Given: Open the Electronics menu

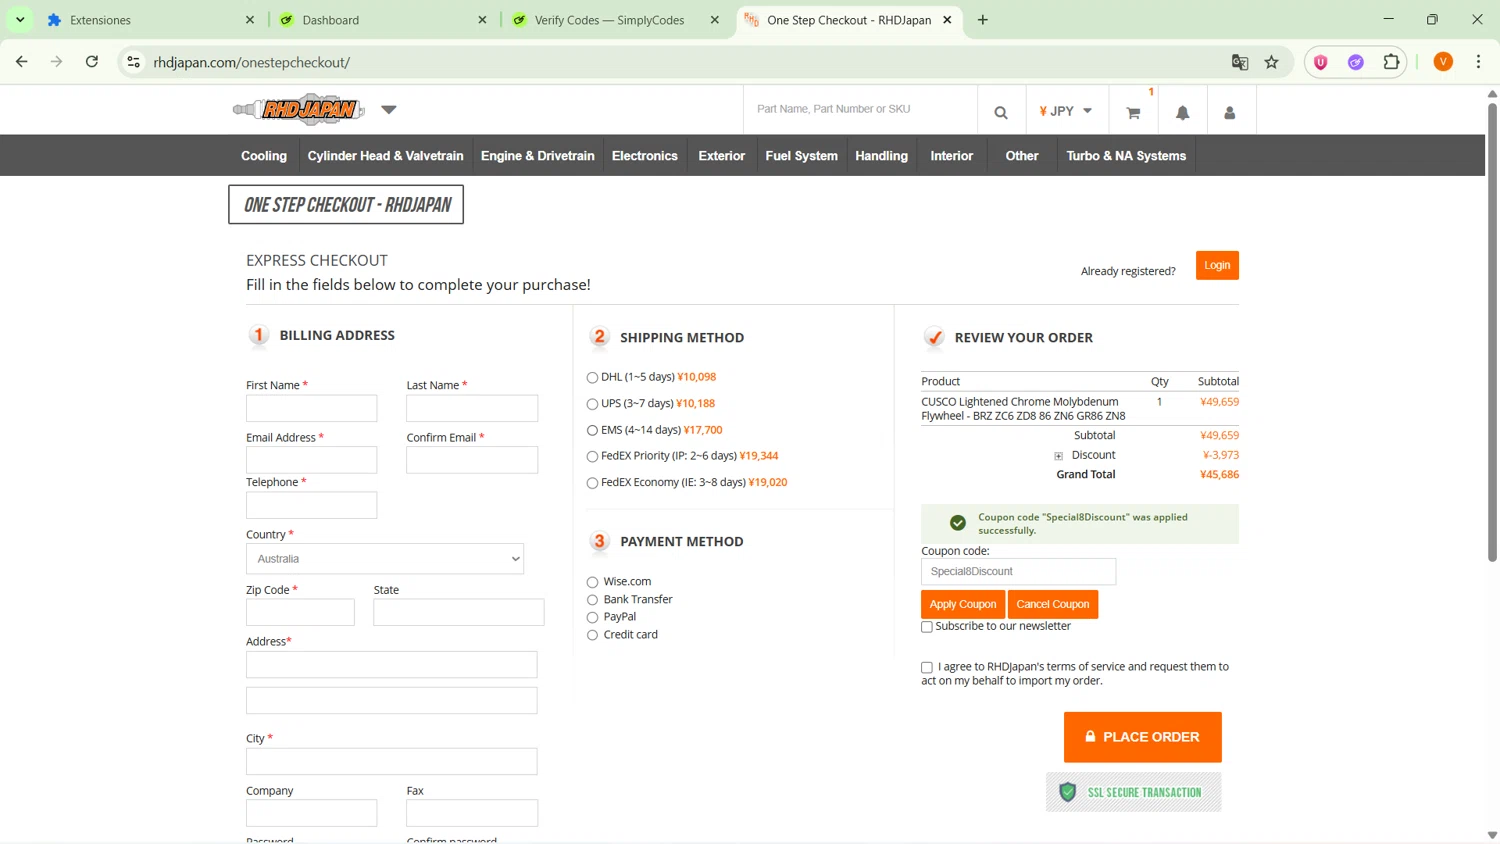Looking at the screenshot, I should (x=645, y=156).
